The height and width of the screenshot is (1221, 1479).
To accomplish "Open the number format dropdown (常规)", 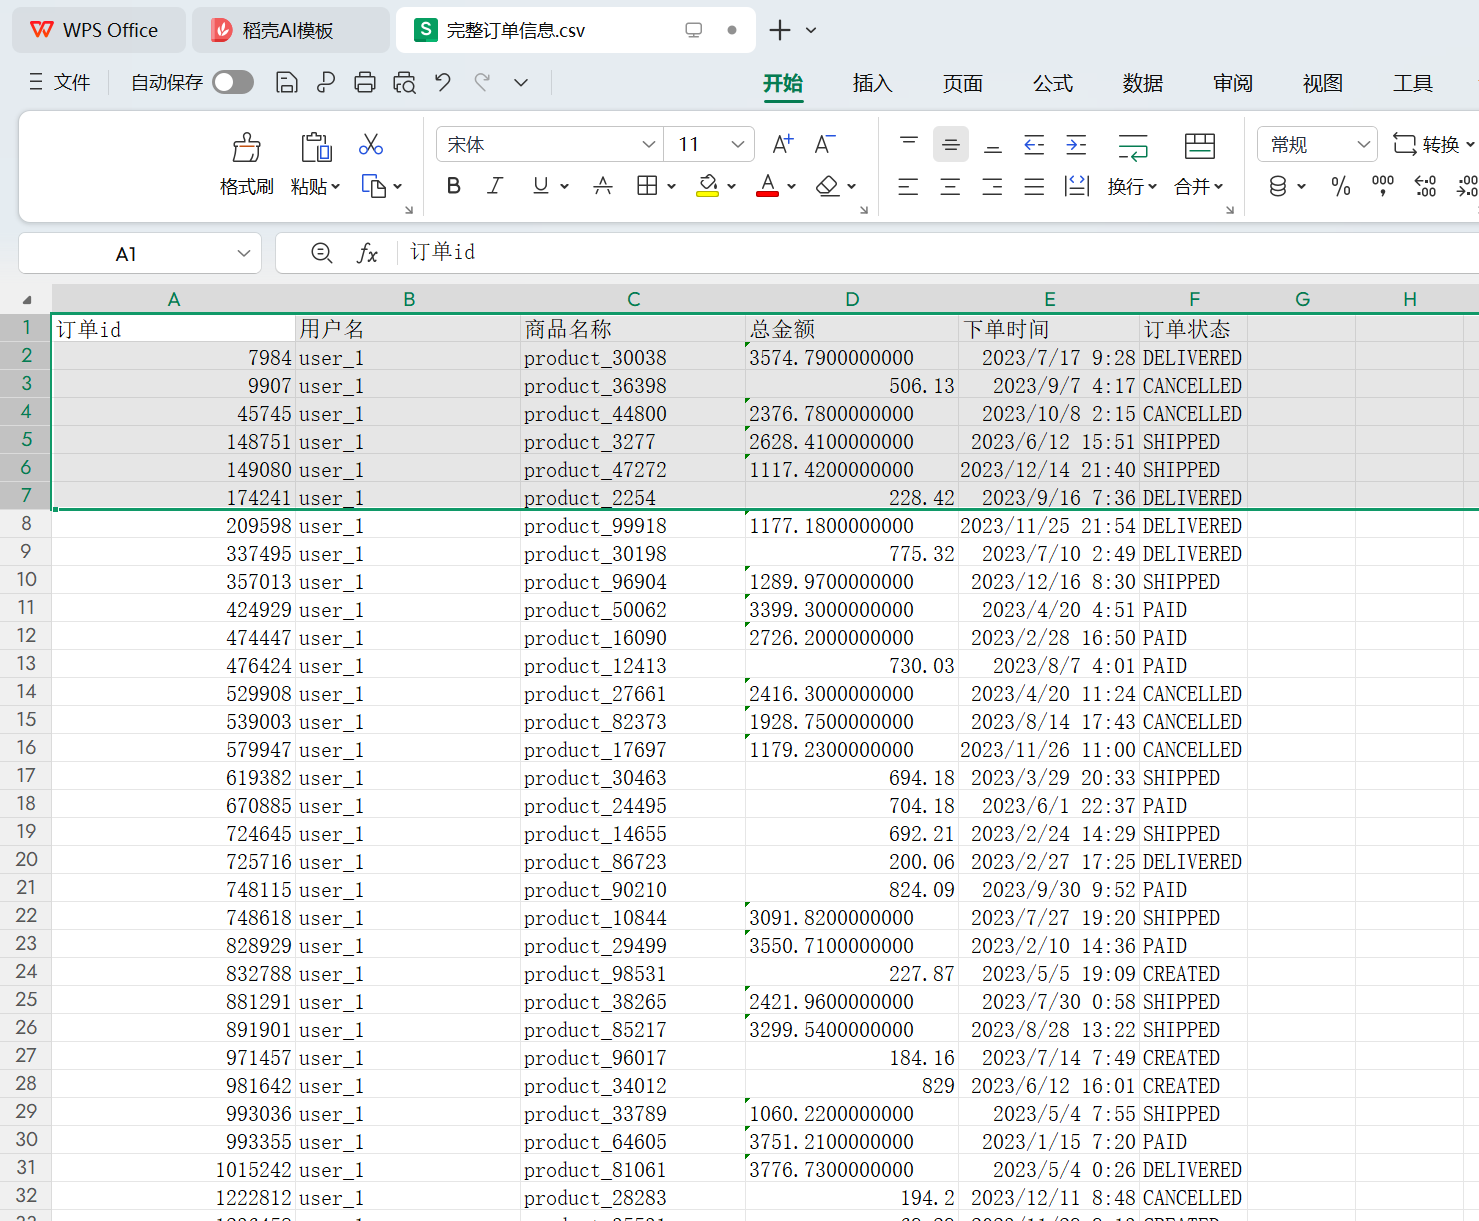I will [1363, 145].
